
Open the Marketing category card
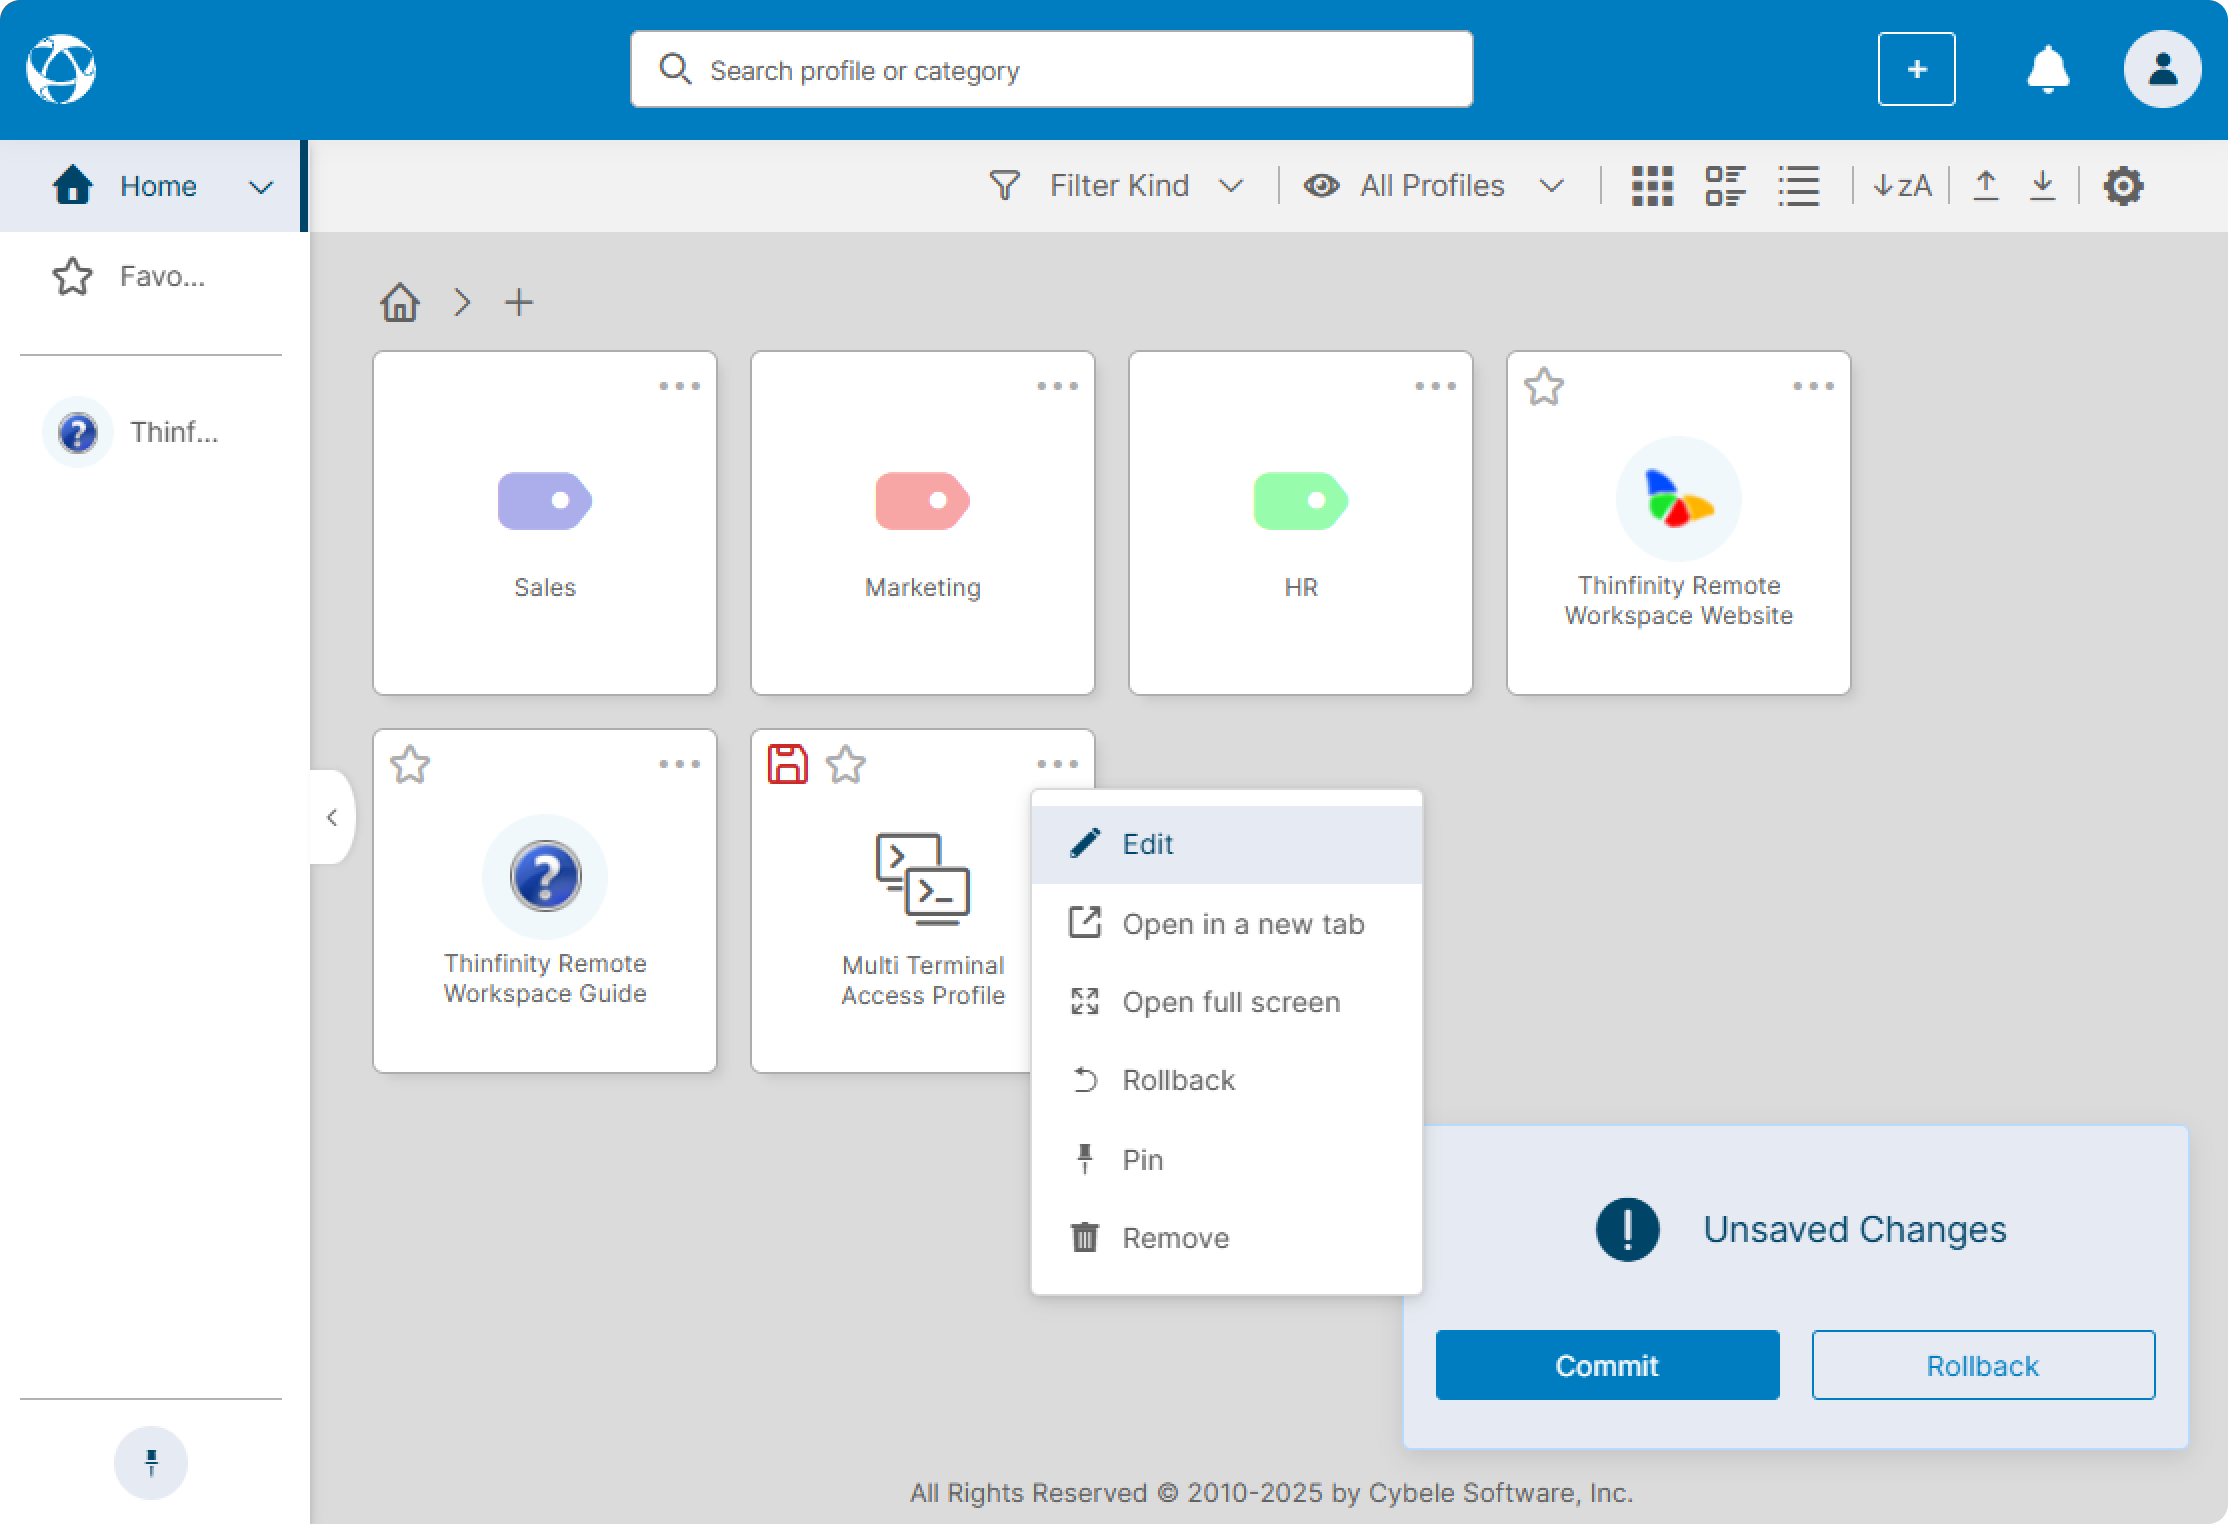[923, 523]
